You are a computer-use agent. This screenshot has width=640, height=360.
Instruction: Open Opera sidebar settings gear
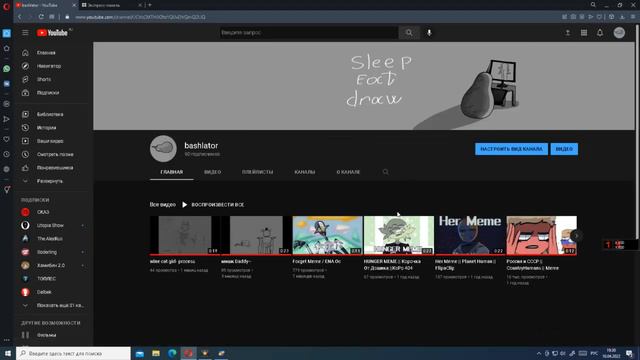pyautogui.click(x=7, y=169)
